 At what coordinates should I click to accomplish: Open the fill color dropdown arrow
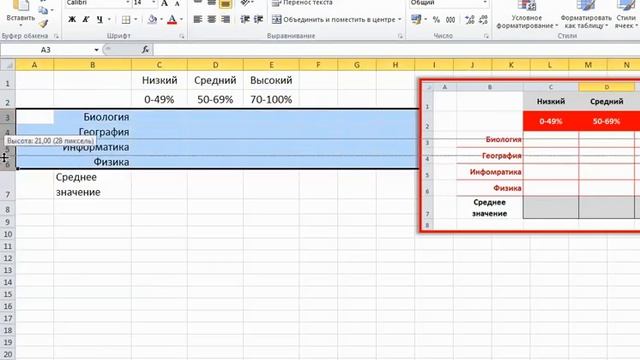click(162, 19)
